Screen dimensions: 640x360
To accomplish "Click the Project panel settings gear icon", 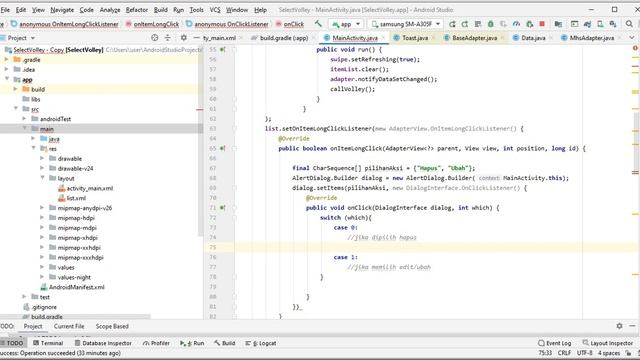I will [x=184, y=38].
